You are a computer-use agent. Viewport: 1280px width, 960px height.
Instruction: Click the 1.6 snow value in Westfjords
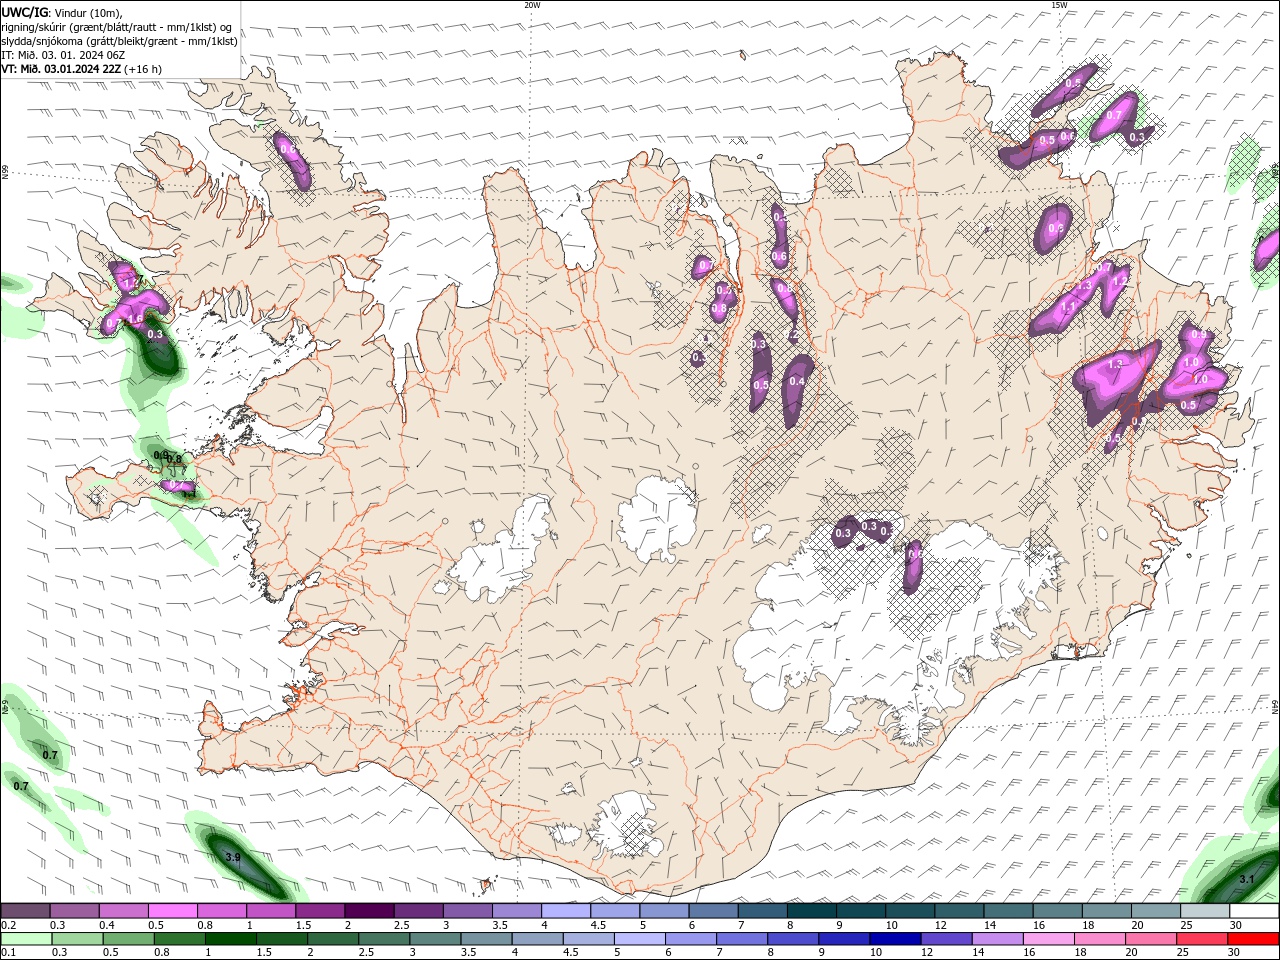coord(135,319)
